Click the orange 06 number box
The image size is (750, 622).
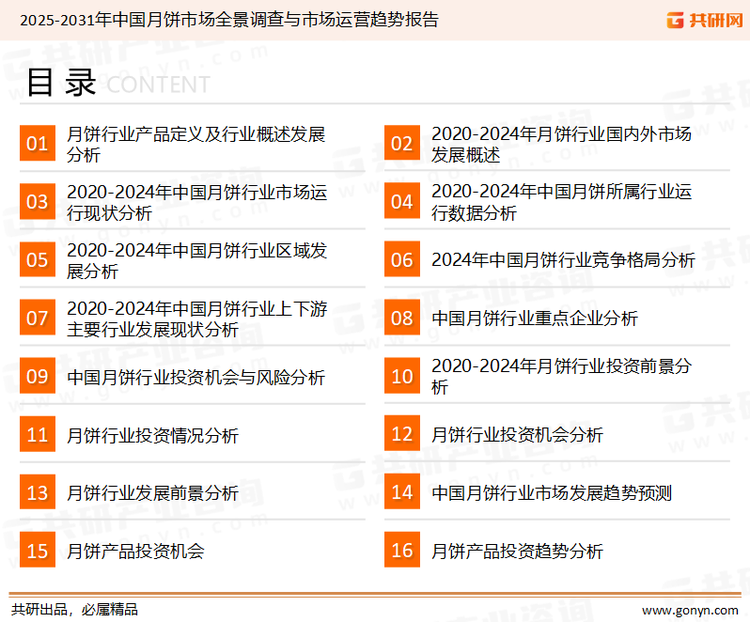click(x=402, y=260)
